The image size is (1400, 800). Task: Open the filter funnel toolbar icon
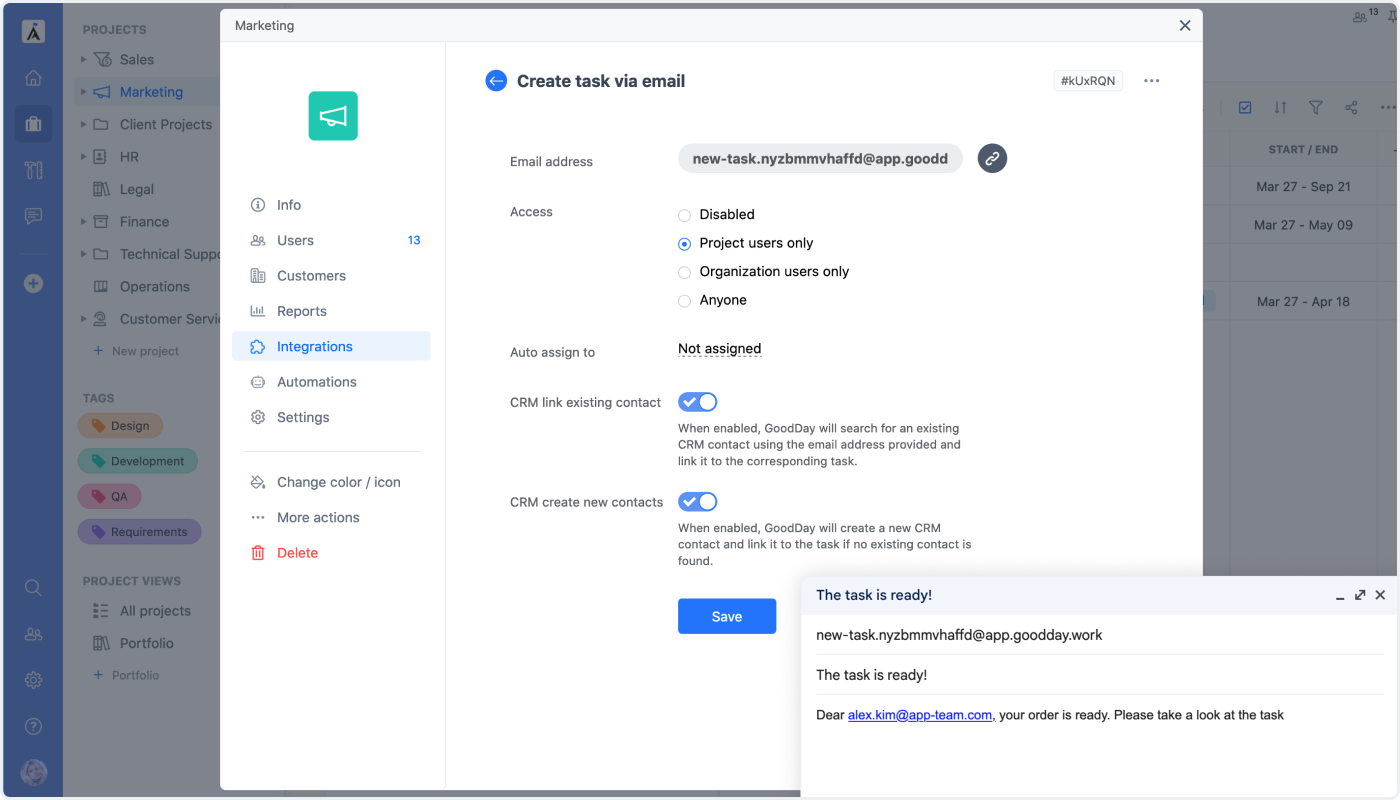pos(1316,107)
